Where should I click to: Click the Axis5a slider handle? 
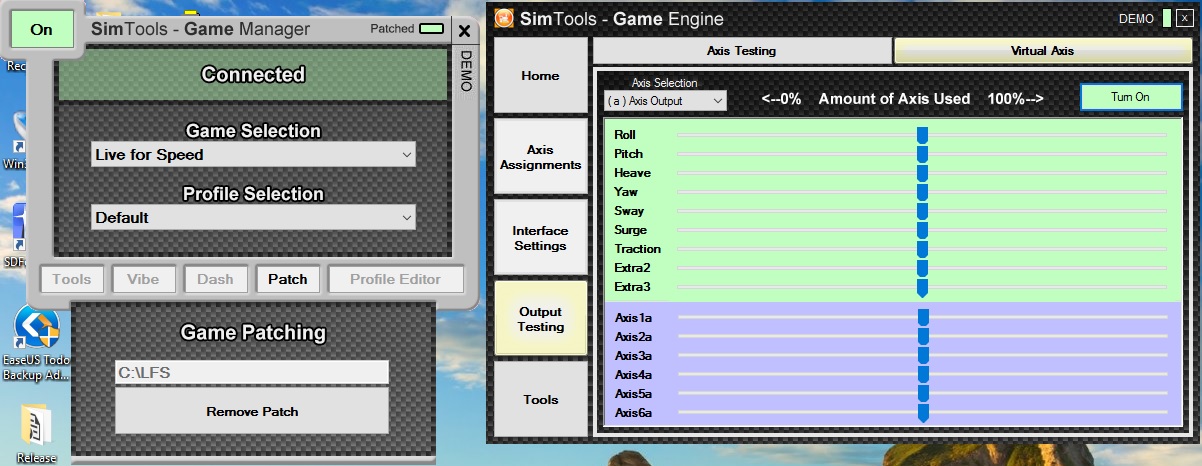click(923, 394)
